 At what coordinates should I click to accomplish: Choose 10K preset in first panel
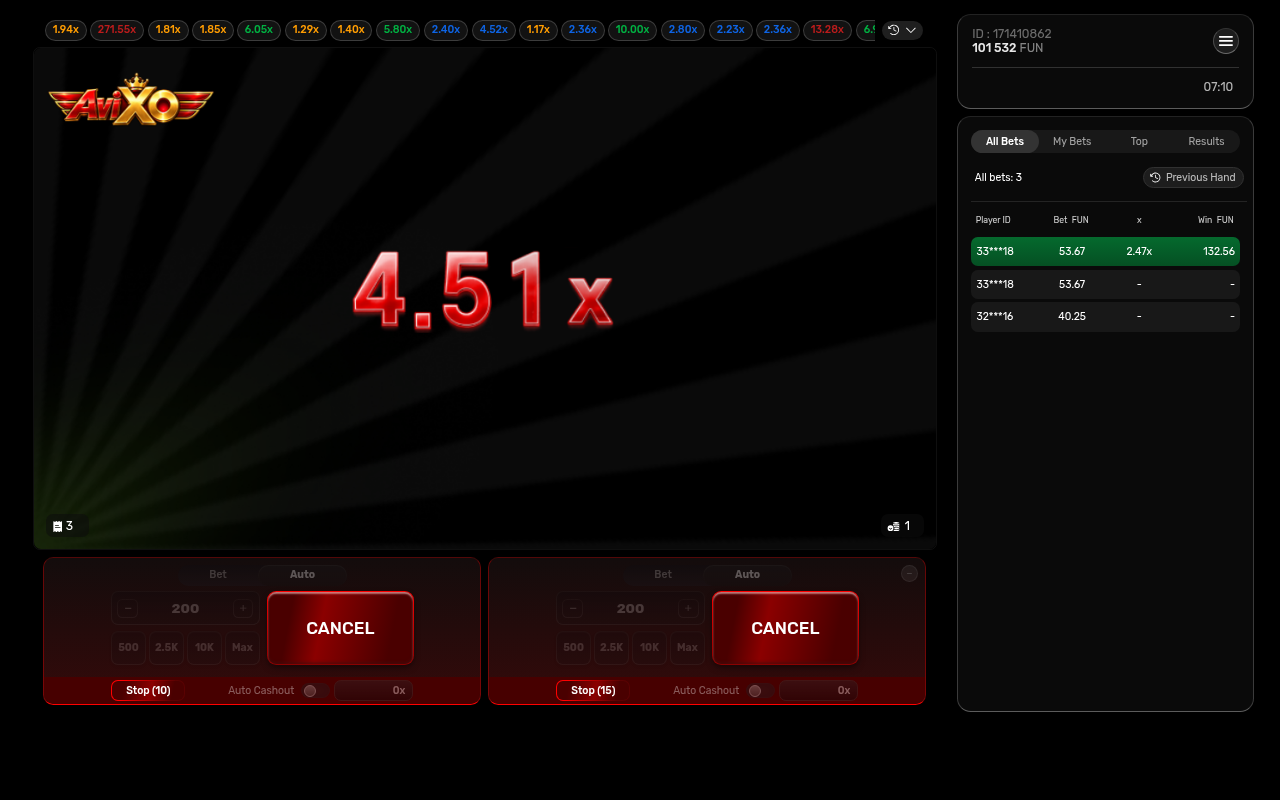(x=204, y=648)
